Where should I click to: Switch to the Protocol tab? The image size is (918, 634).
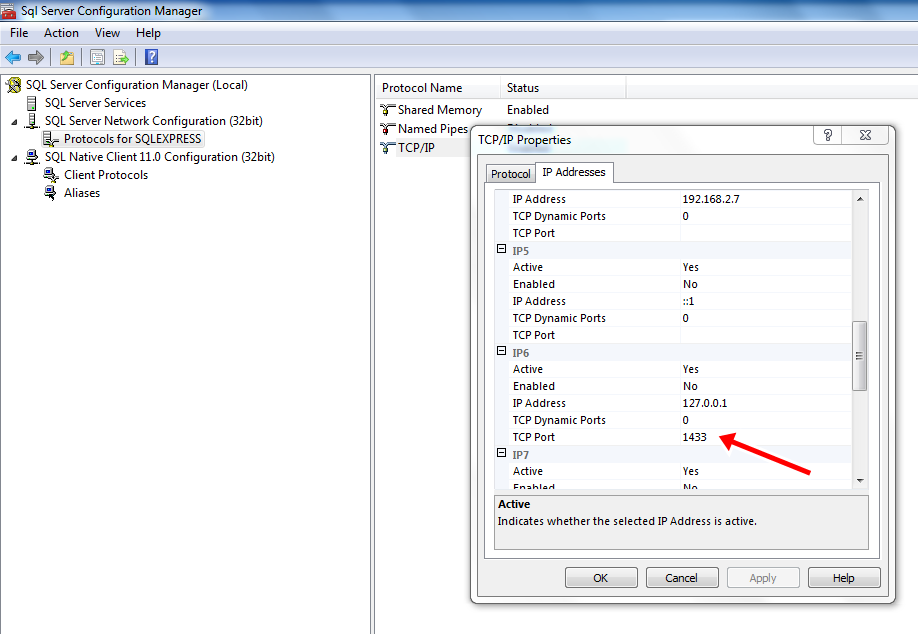click(511, 174)
